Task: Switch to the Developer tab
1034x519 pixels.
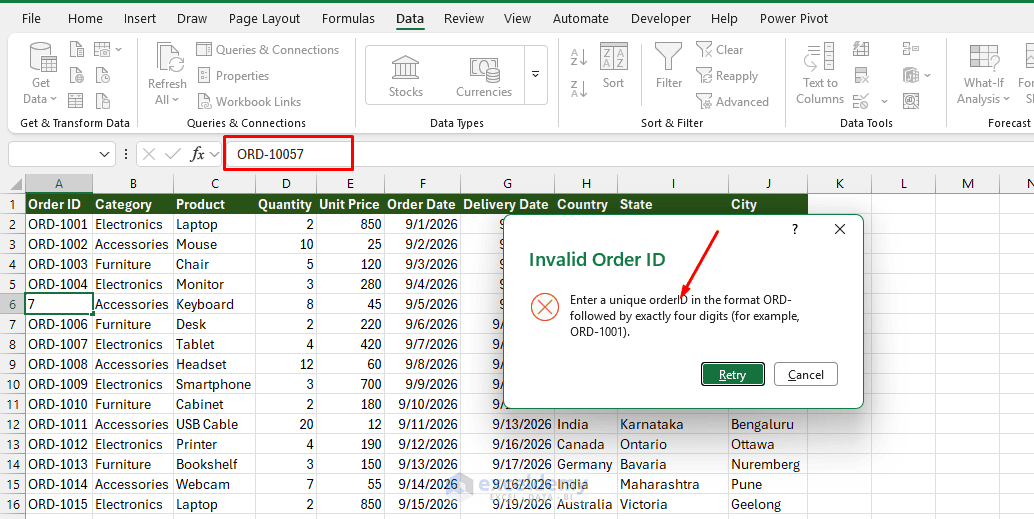Action: (661, 18)
